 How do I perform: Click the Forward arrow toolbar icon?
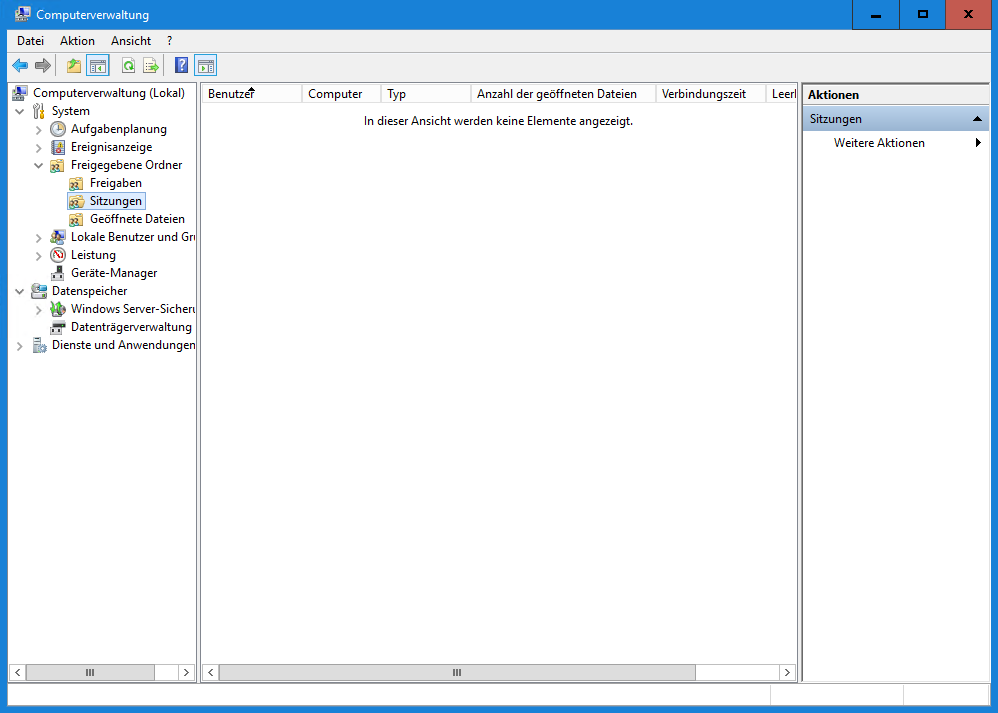(43, 66)
